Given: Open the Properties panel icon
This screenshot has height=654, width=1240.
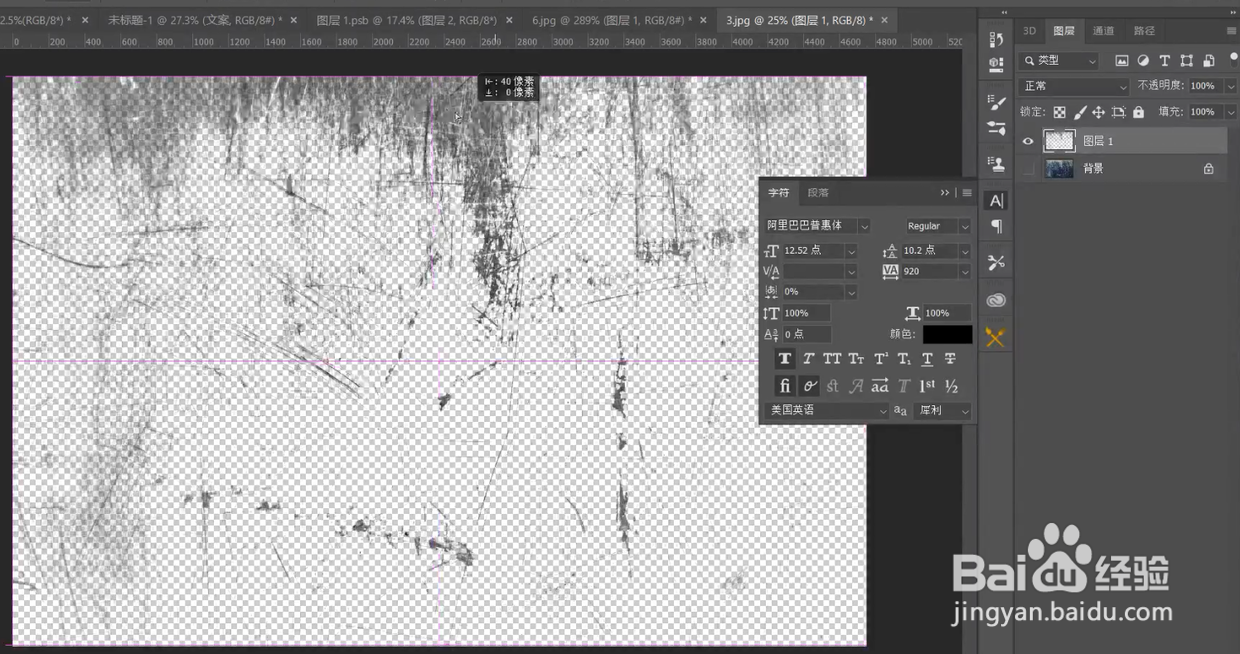Looking at the screenshot, I should pos(995,66).
